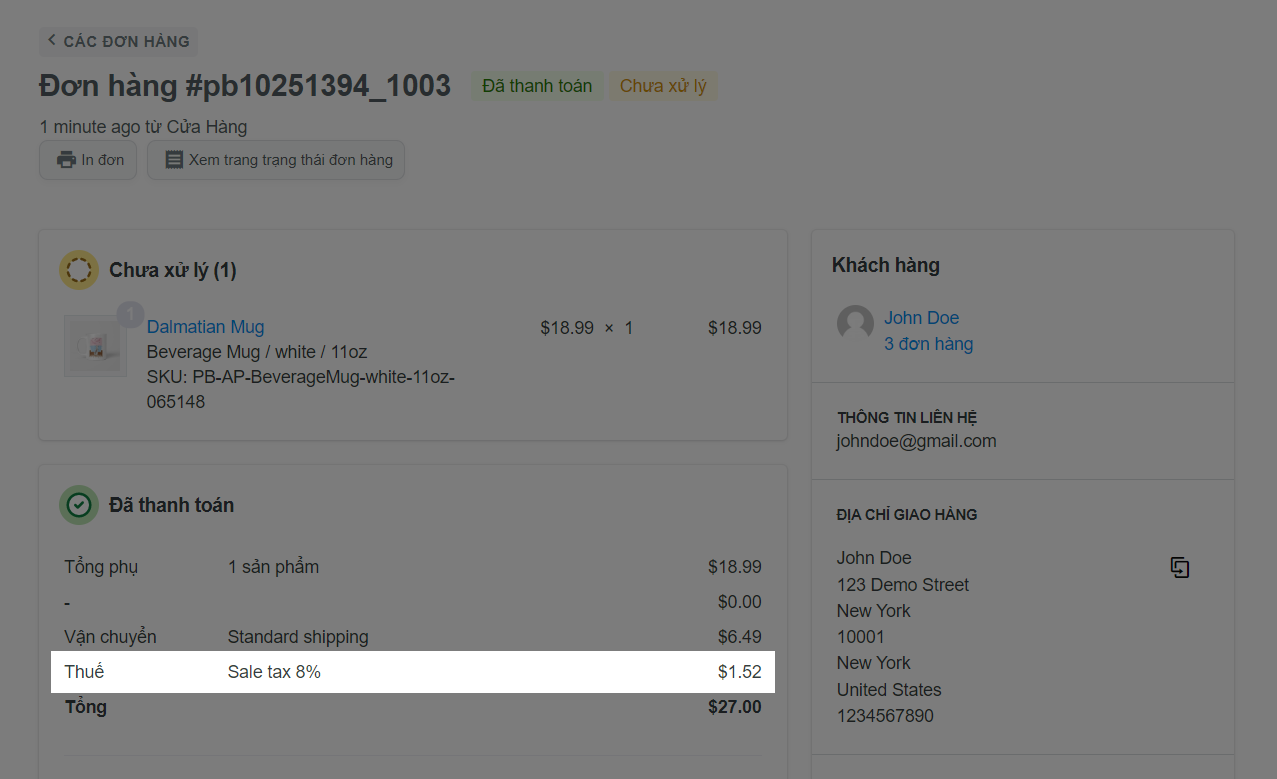Open the Dalmatian Mug product link

click(x=205, y=327)
